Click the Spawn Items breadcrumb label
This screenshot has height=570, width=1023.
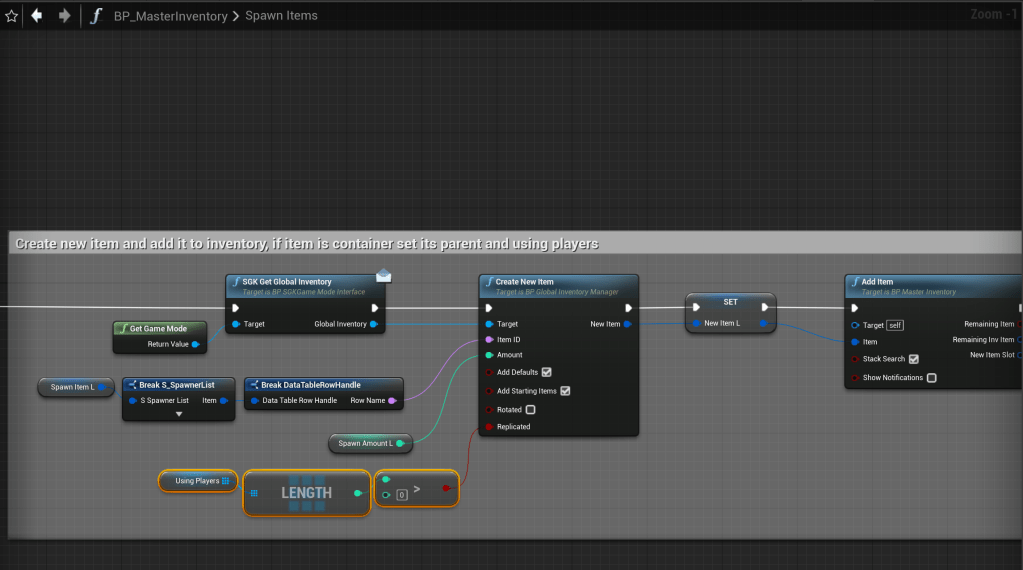(281, 16)
